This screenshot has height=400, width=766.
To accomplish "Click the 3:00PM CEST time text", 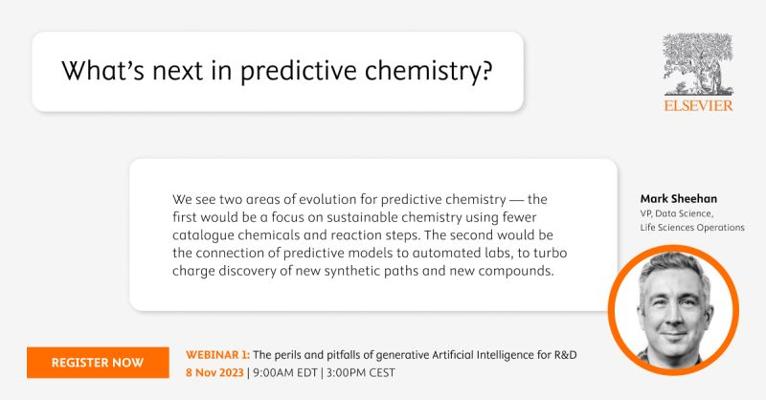I will (361, 373).
